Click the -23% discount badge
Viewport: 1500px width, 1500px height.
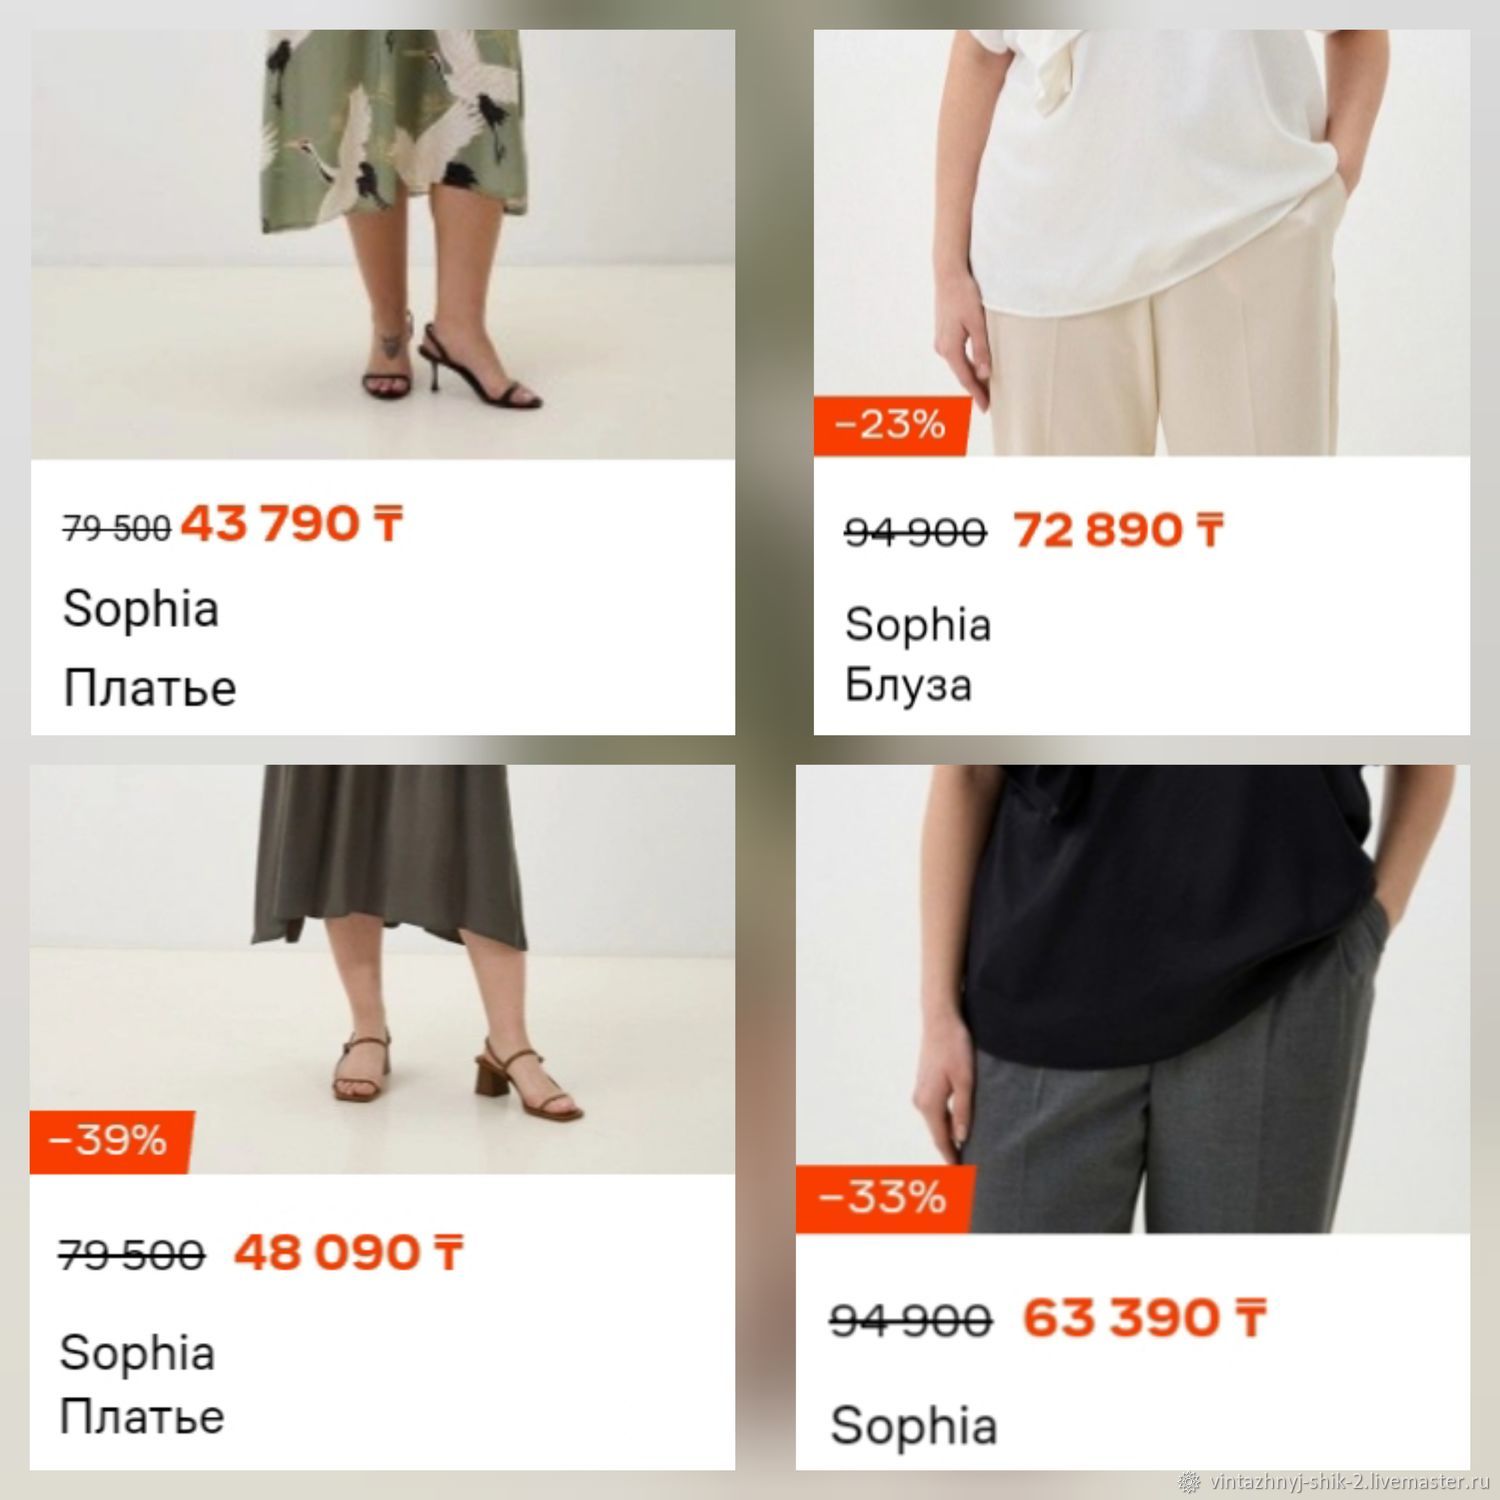[x=891, y=426]
